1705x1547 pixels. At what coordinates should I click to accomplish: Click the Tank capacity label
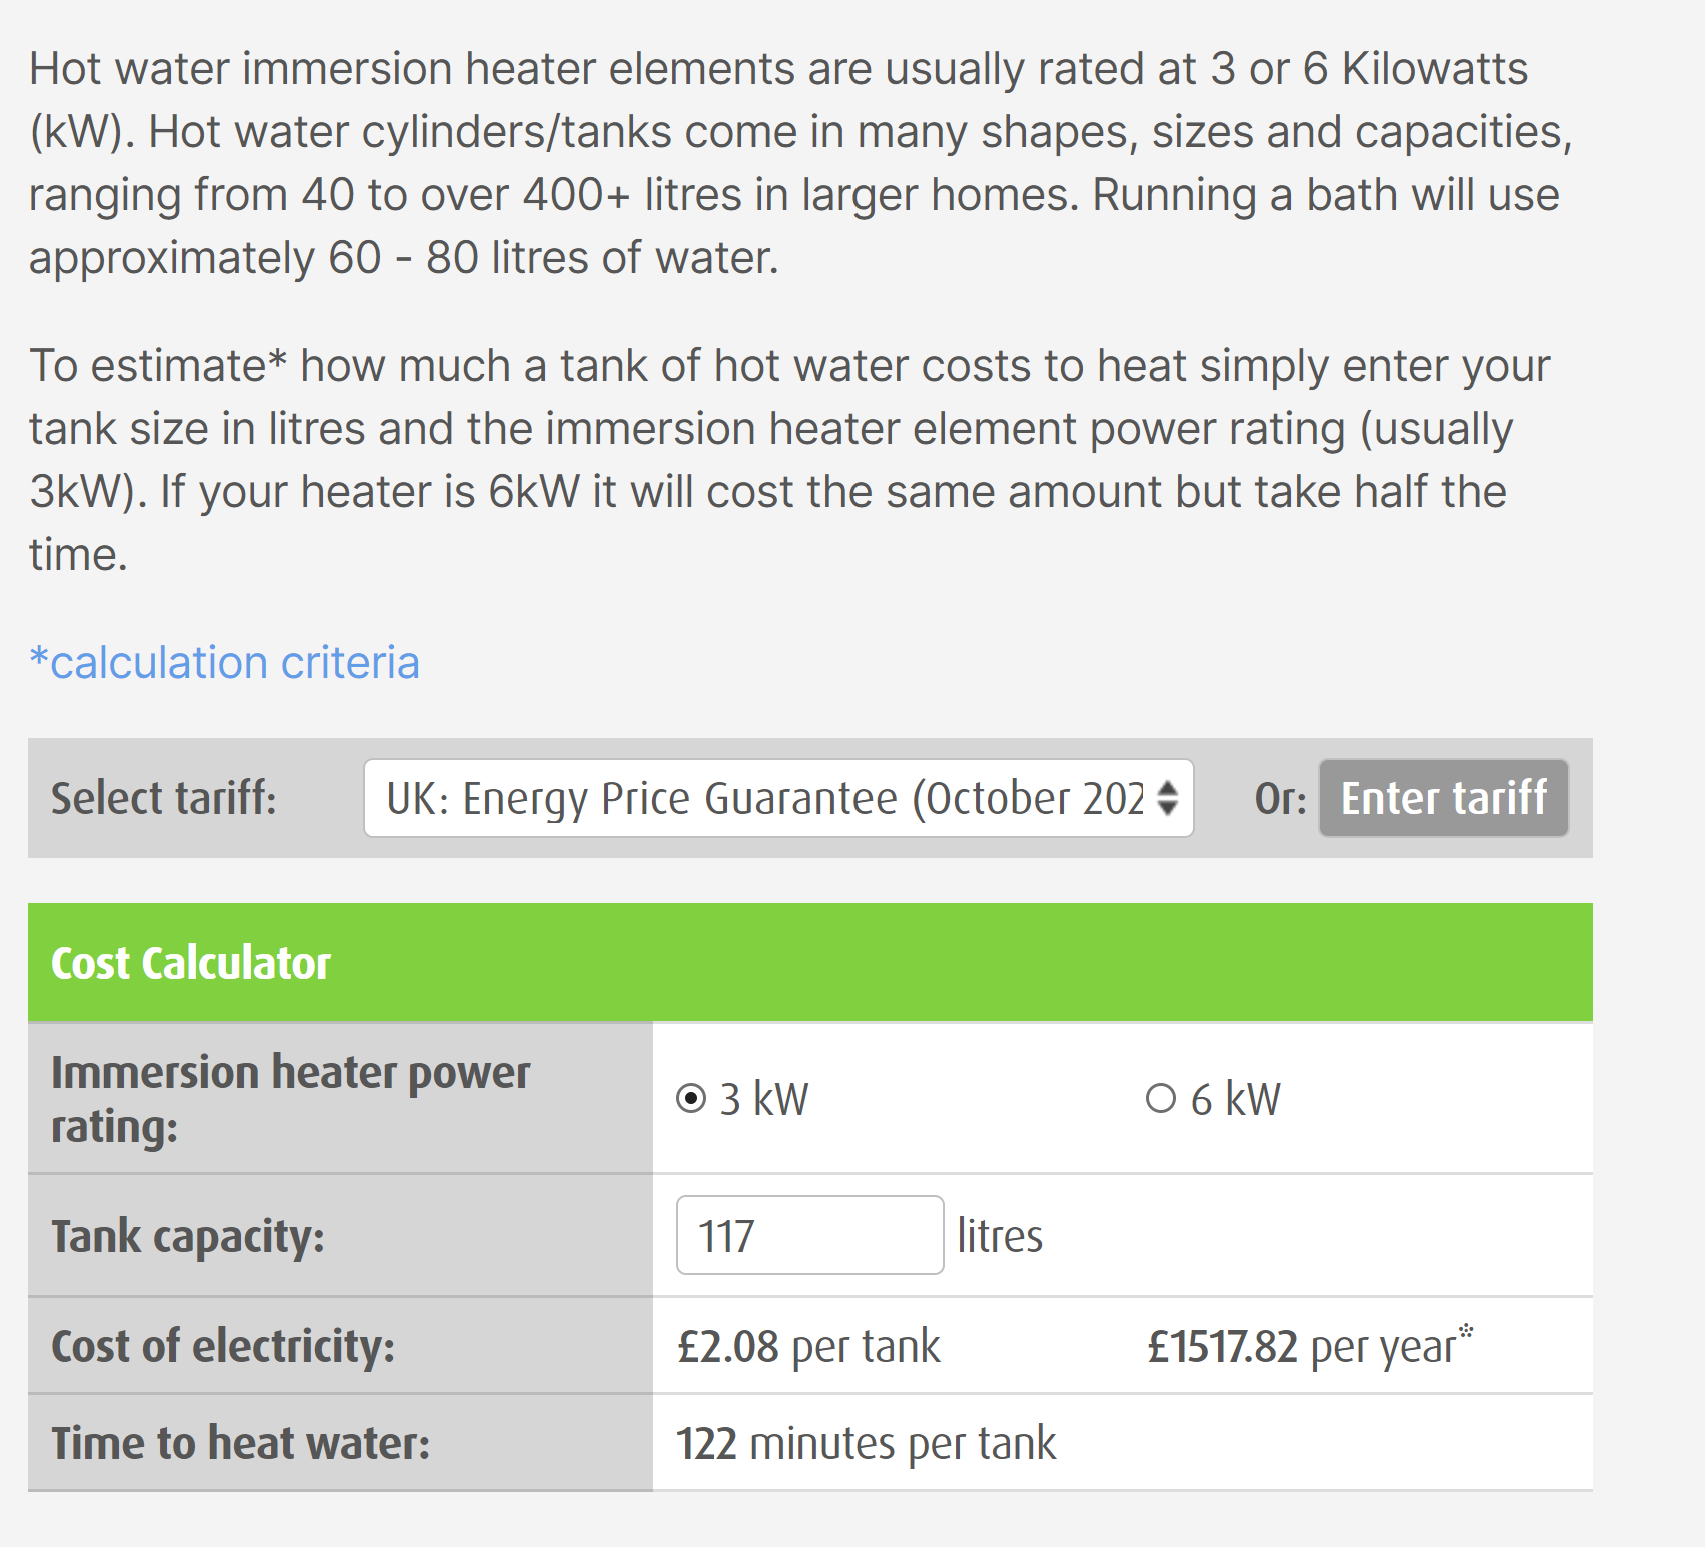[188, 1236]
